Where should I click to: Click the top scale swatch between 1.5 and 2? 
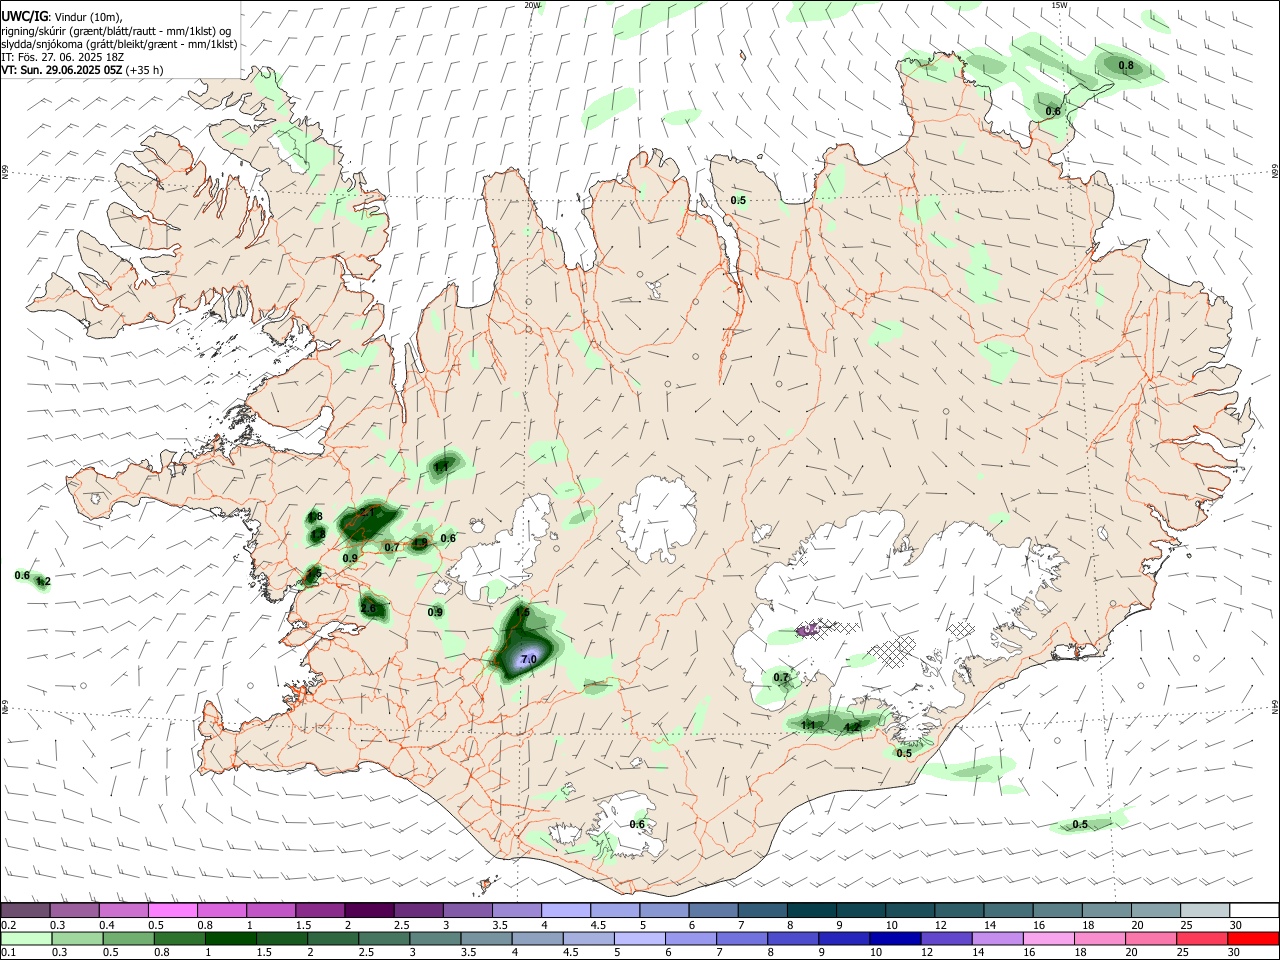(320, 910)
